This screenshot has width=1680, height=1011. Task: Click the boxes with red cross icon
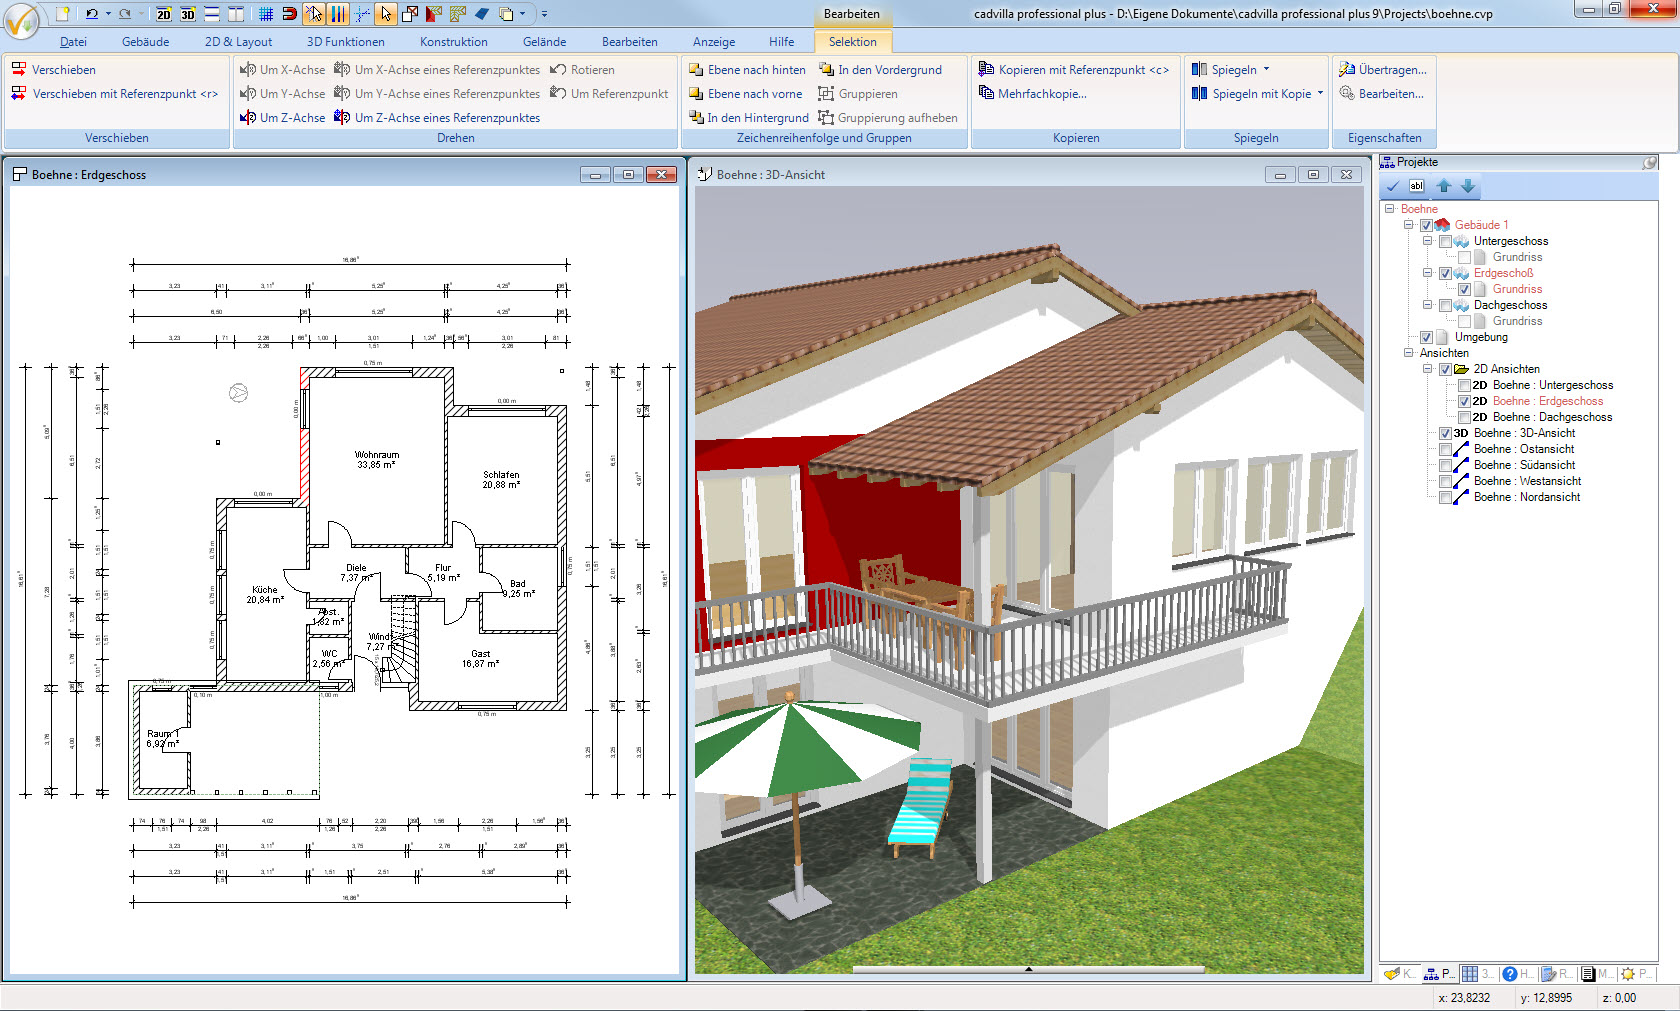[410, 14]
